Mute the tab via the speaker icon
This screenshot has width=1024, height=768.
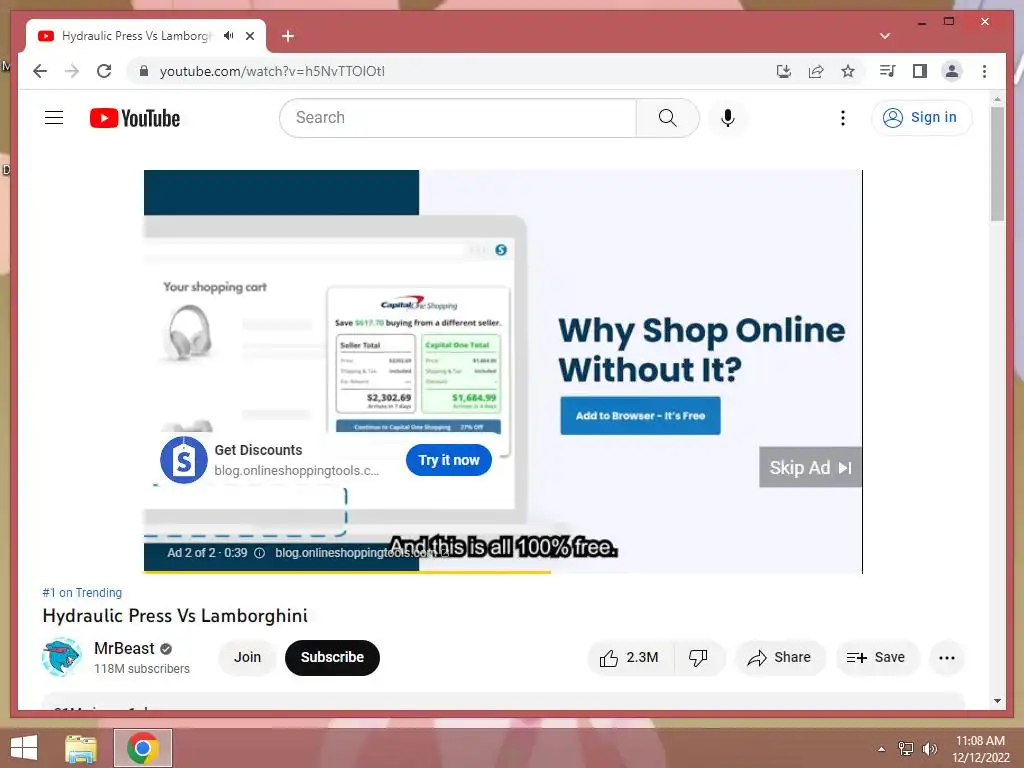tap(228, 36)
